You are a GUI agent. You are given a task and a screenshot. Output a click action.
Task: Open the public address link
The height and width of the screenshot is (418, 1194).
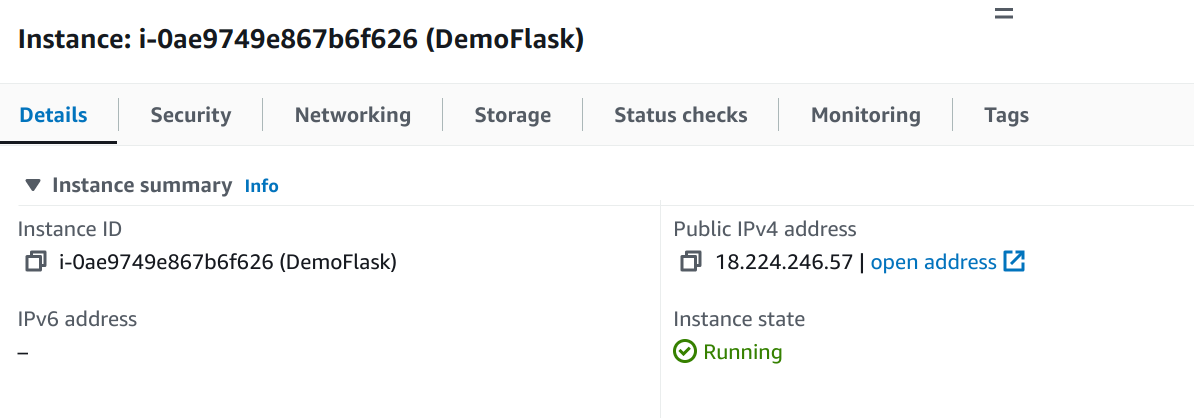coord(934,263)
